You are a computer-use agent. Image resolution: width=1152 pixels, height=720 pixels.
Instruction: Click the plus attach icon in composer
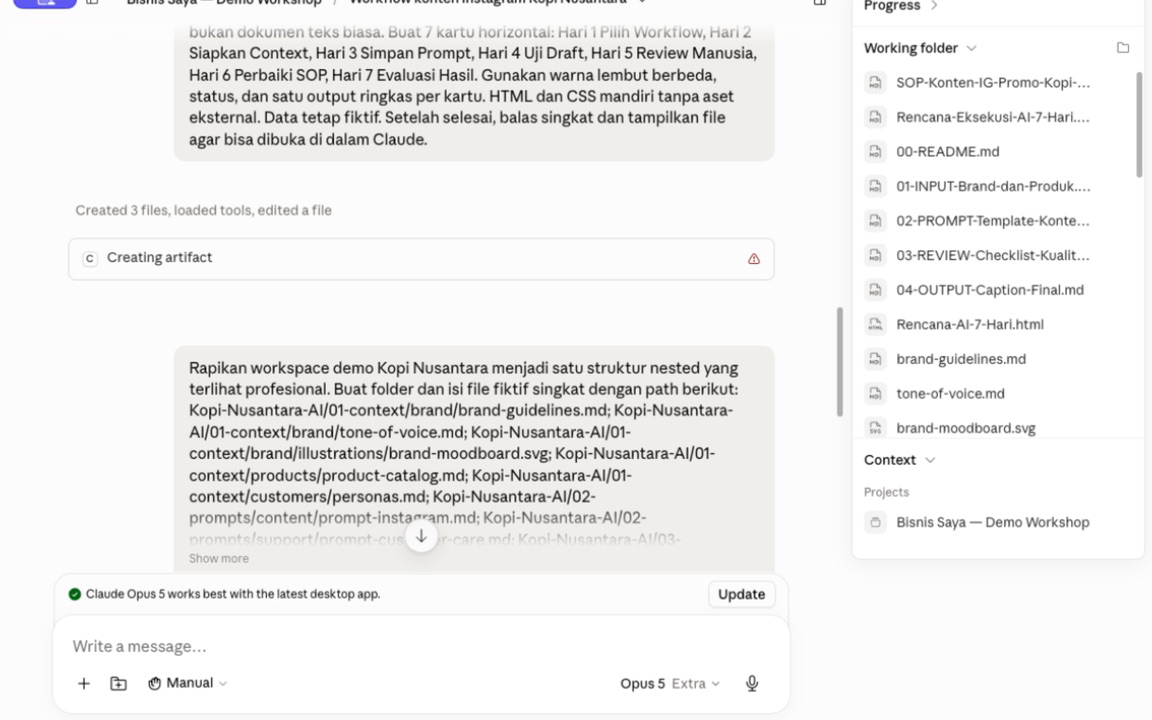[84, 683]
